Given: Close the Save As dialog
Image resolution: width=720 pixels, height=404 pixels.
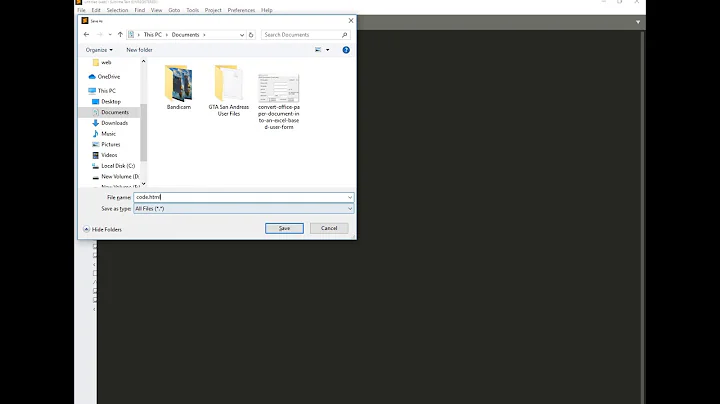Looking at the screenshot, I should click(x=351, y=21).
